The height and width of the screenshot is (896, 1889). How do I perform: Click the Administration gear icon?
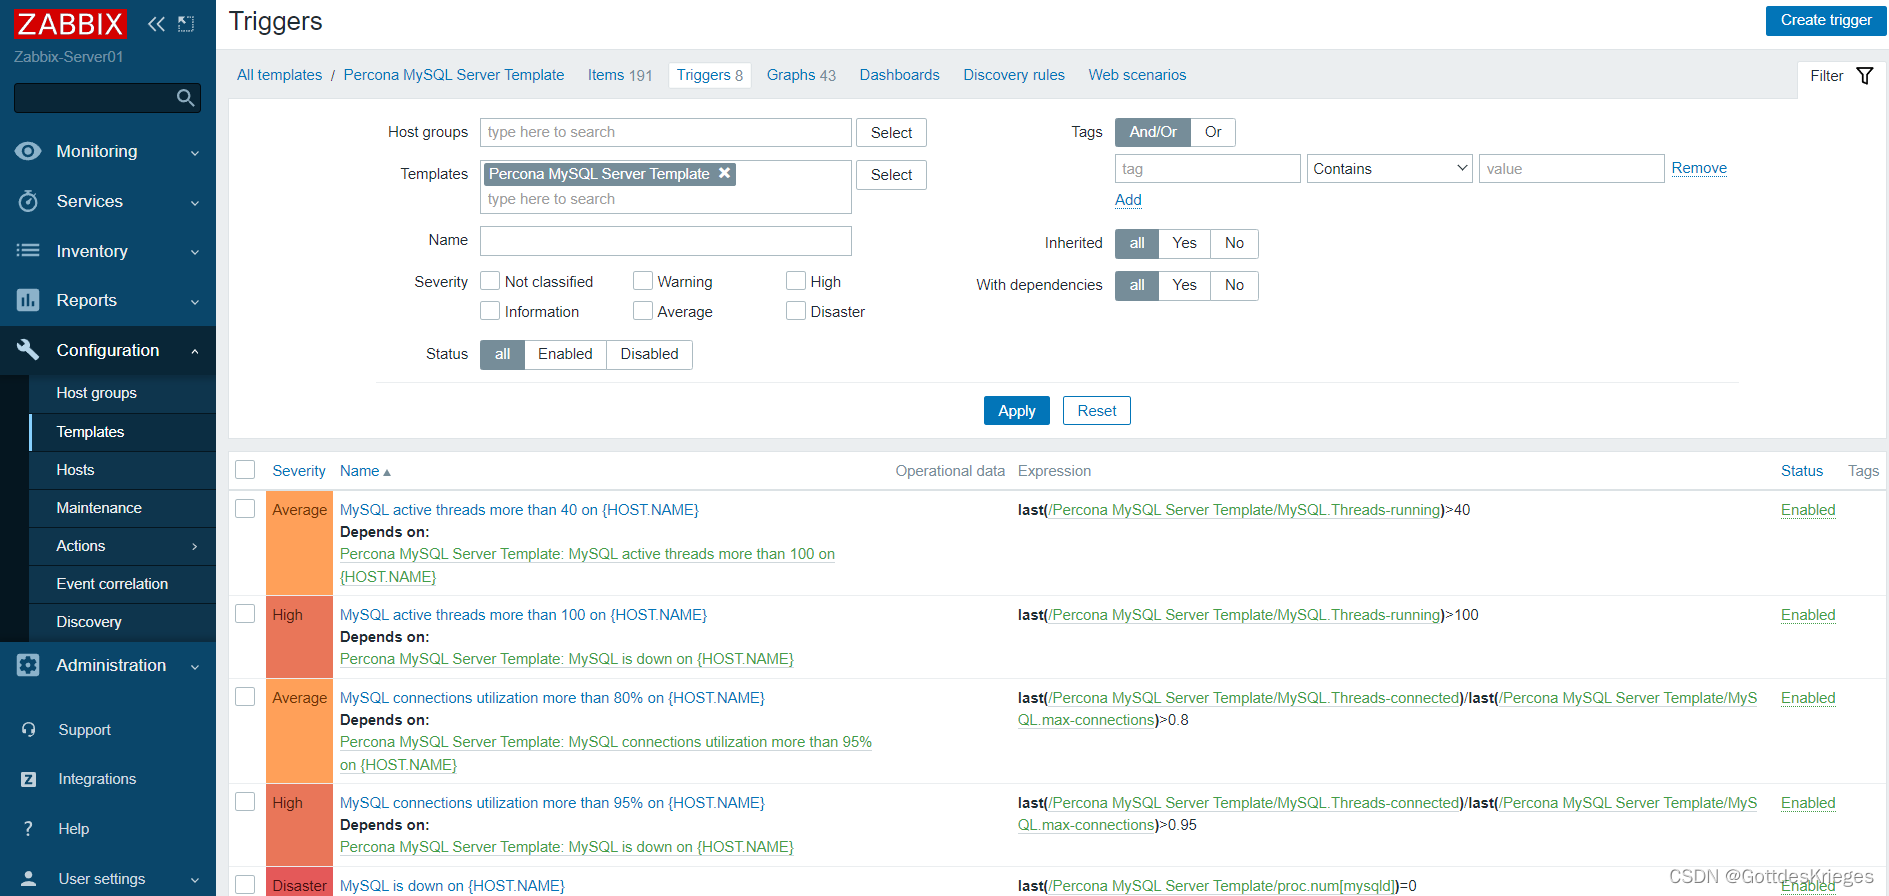click(28, 665)
